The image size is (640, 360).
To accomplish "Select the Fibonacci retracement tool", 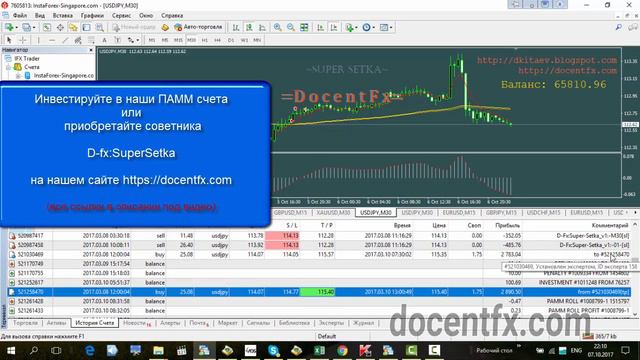I will (x=91, y=40).
